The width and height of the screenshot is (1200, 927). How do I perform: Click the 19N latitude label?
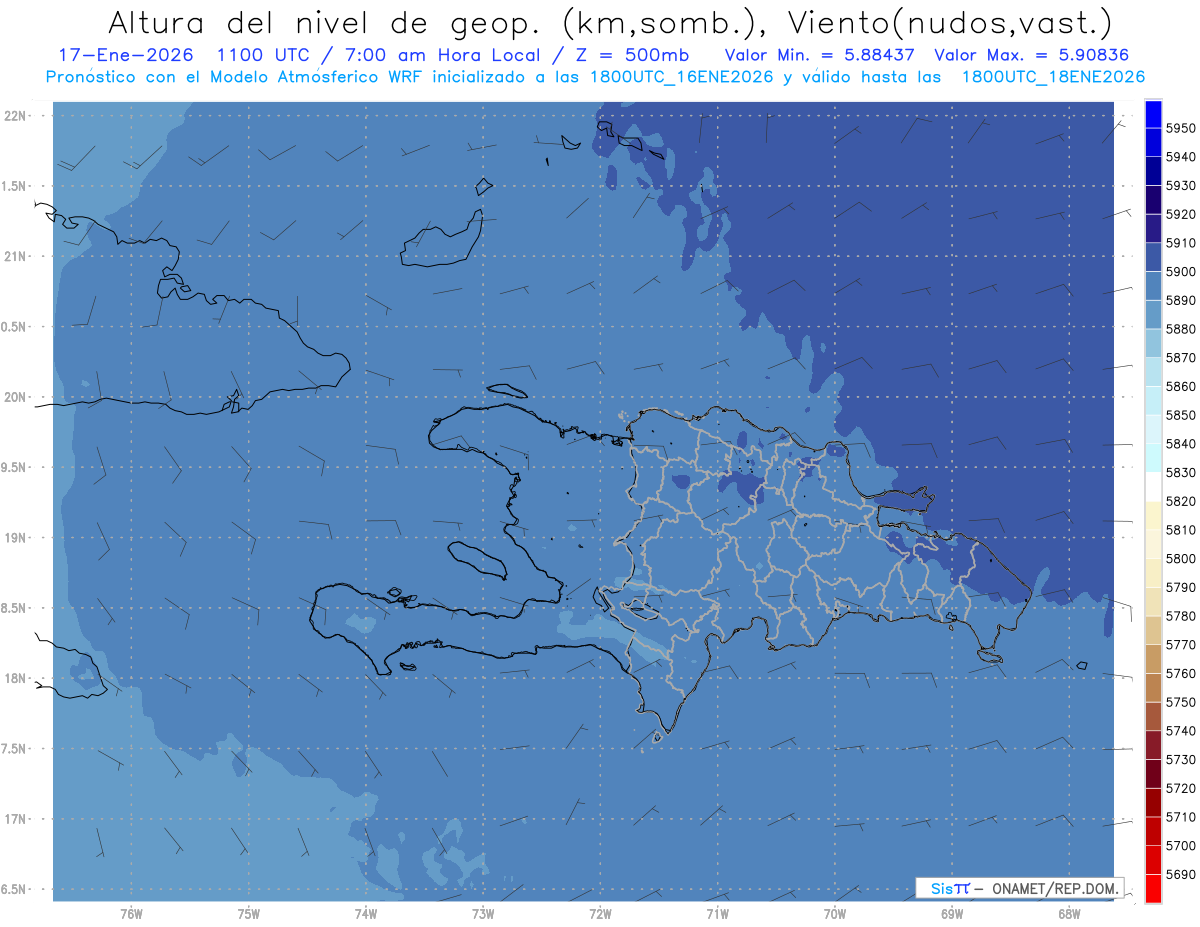[x=15, y=538]
